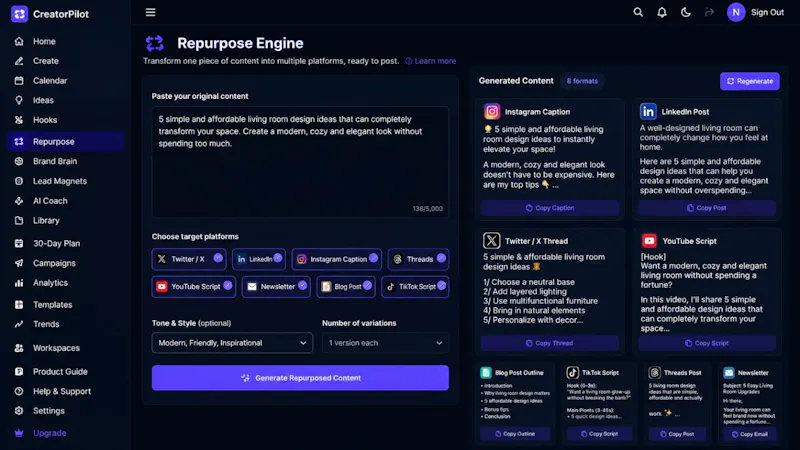Click the share arrow icon in header

(709, 12)
